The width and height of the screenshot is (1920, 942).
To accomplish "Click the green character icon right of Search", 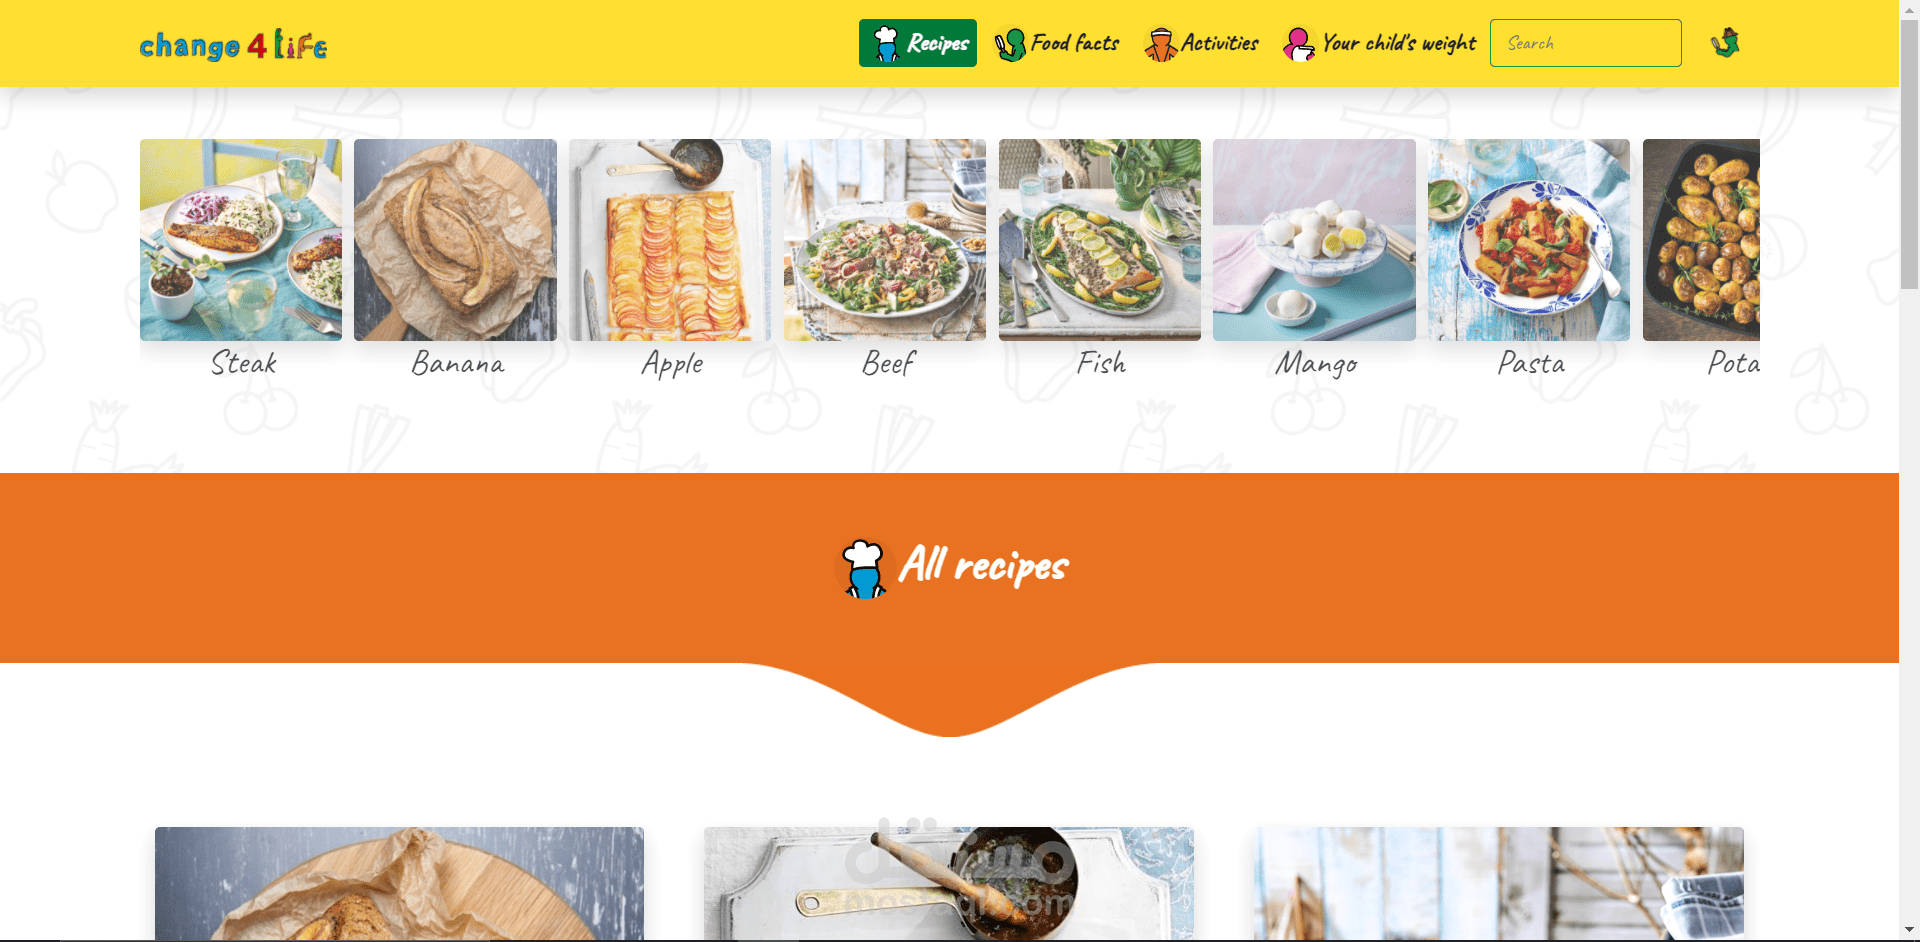I will pyautogui.click(x=1725, y=43).
